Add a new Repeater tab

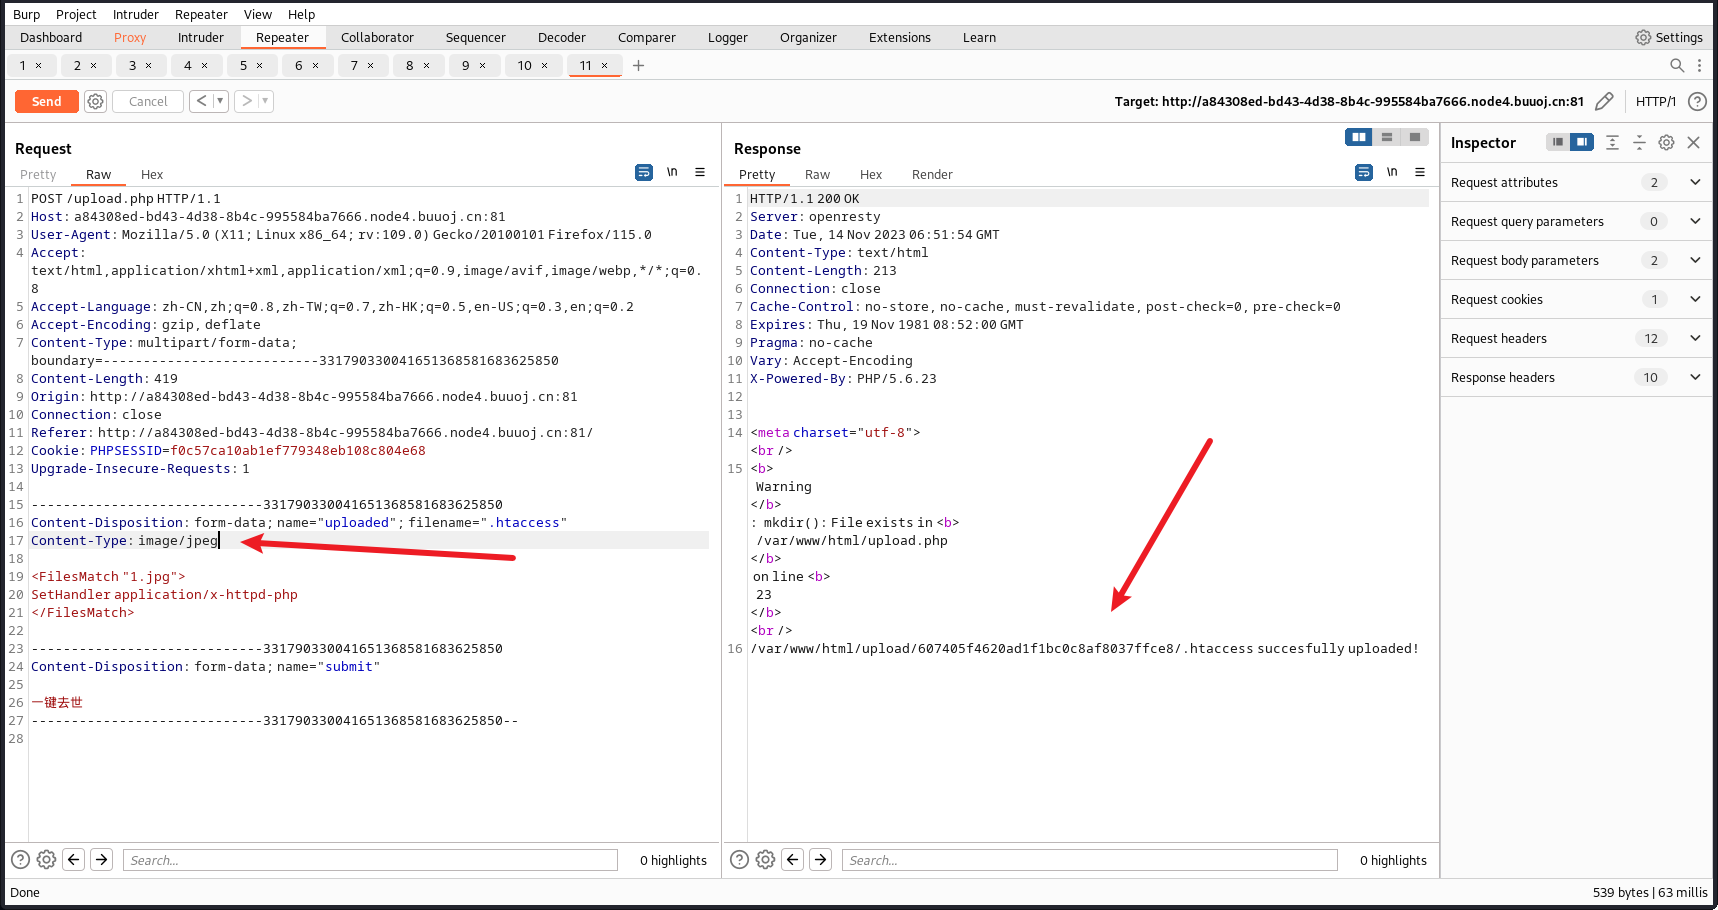click(x=639, y=66)
